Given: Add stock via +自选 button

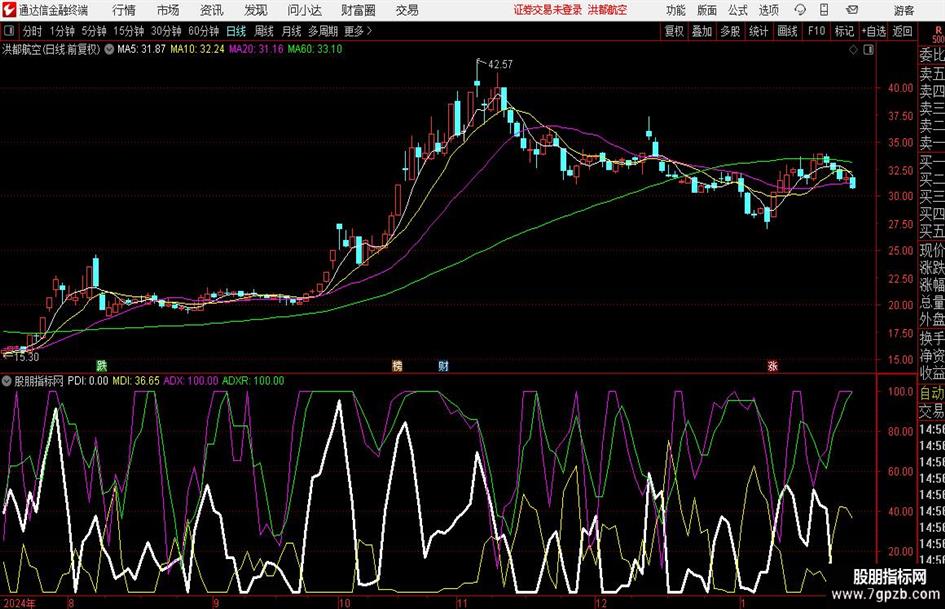Looking at the screenshot, I should 874,31.
